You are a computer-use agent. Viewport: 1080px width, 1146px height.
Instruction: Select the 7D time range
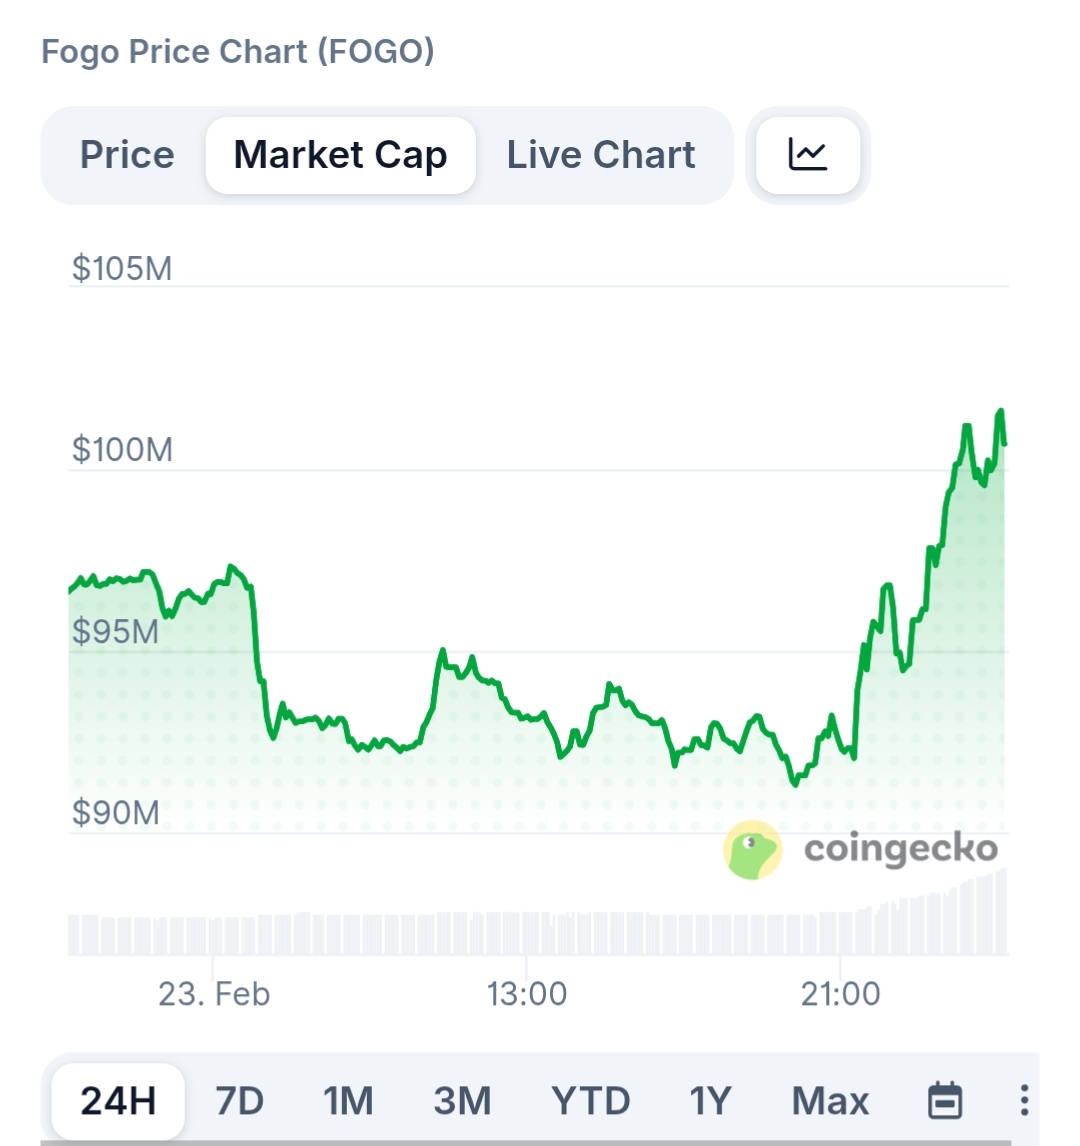[240, 1100]
